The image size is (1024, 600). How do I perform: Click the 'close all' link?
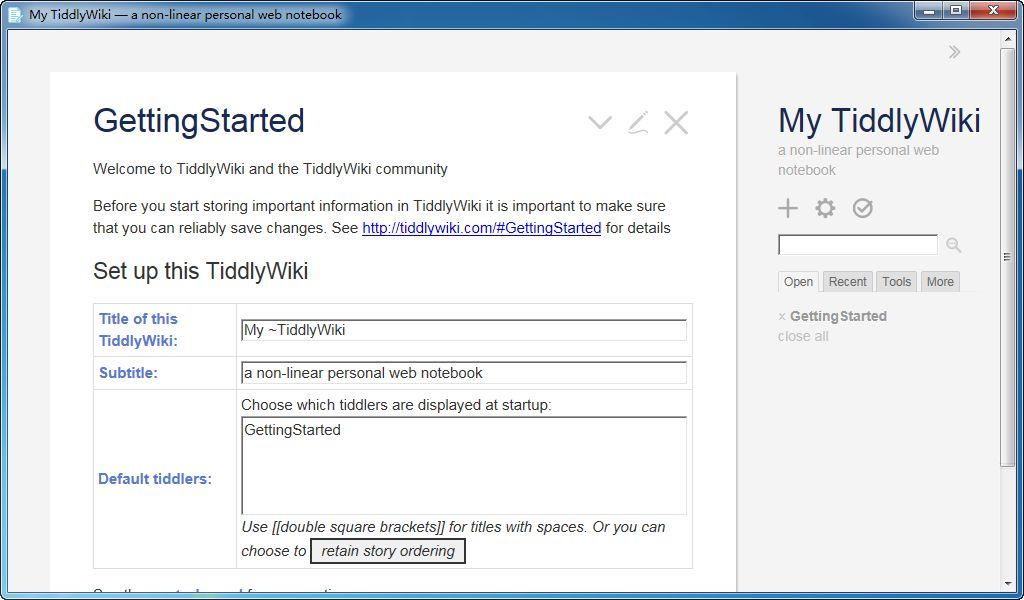click(803, 336)
